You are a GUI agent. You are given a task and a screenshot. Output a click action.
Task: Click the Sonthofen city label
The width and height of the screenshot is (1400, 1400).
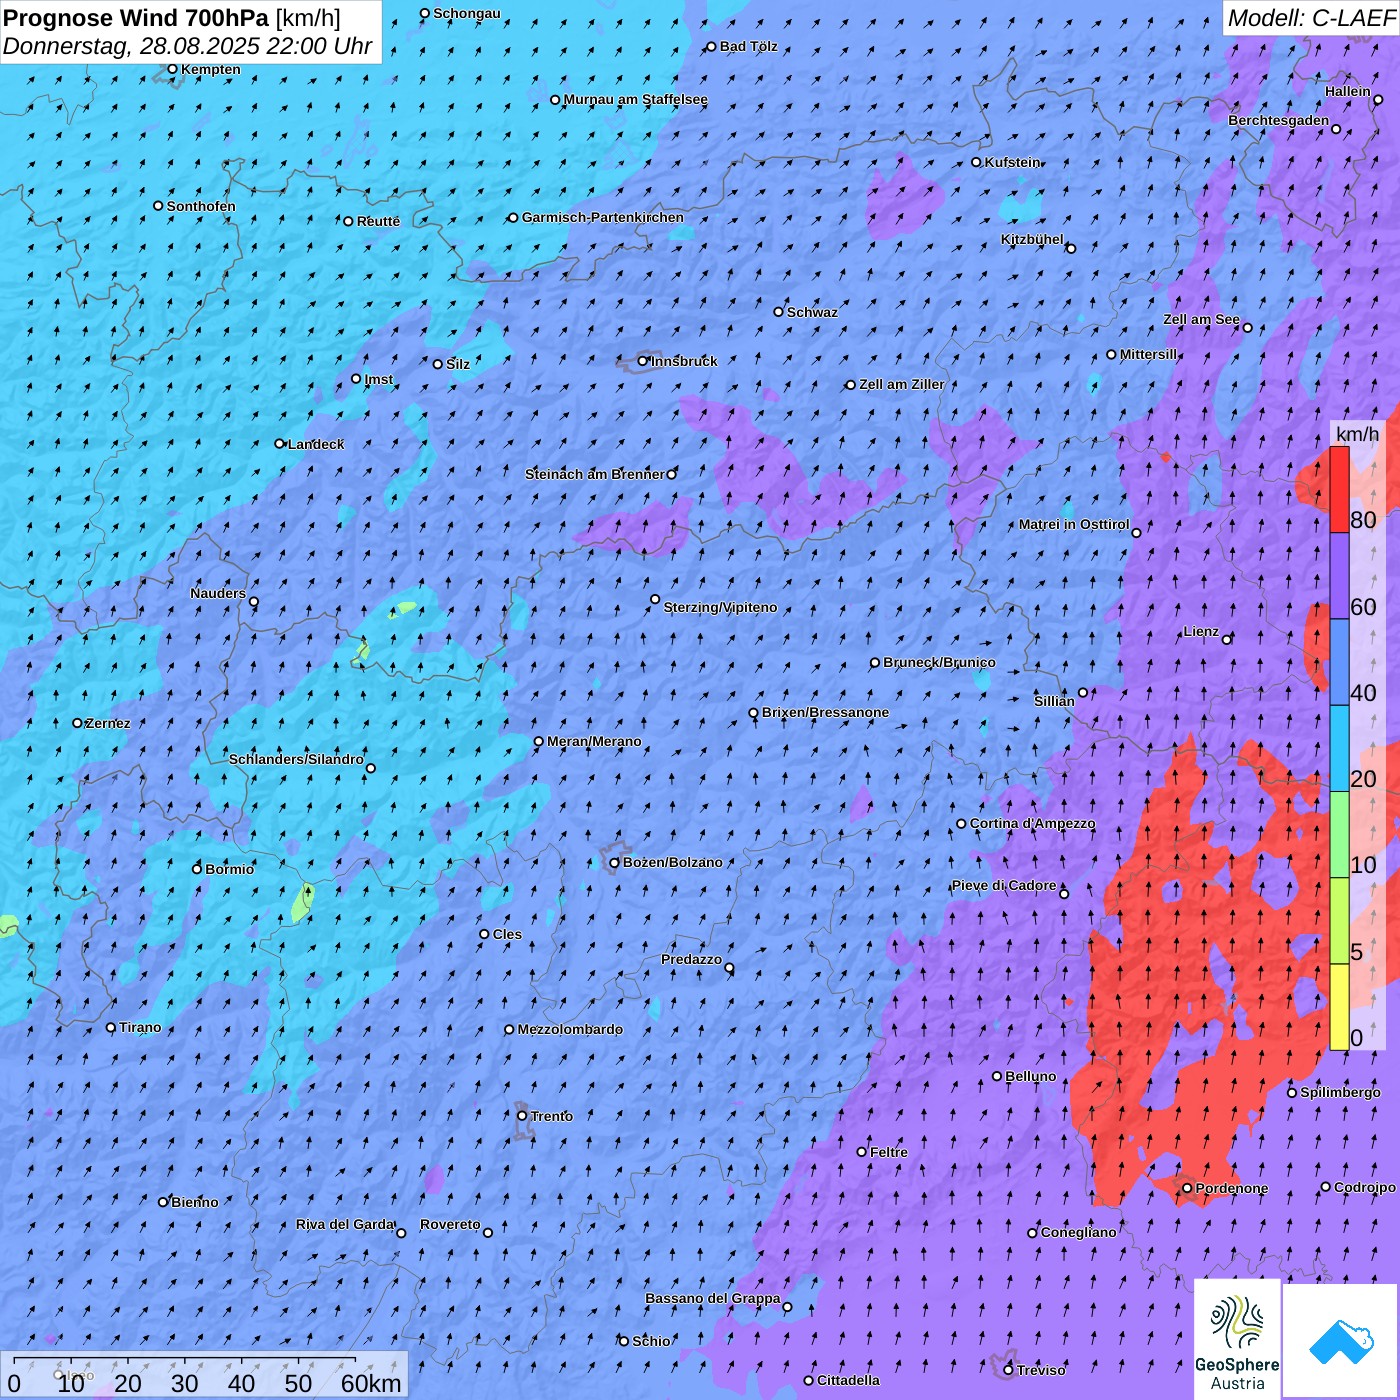tap(201, 206)
